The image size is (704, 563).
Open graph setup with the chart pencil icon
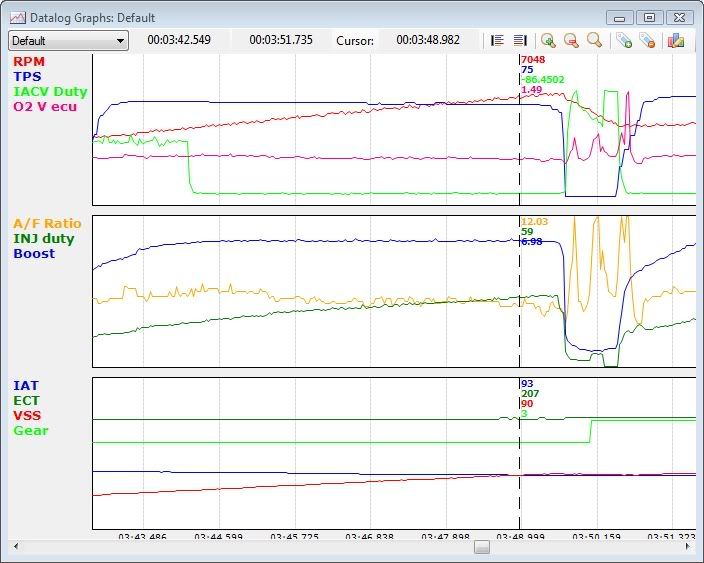click(x=676, y=41)
